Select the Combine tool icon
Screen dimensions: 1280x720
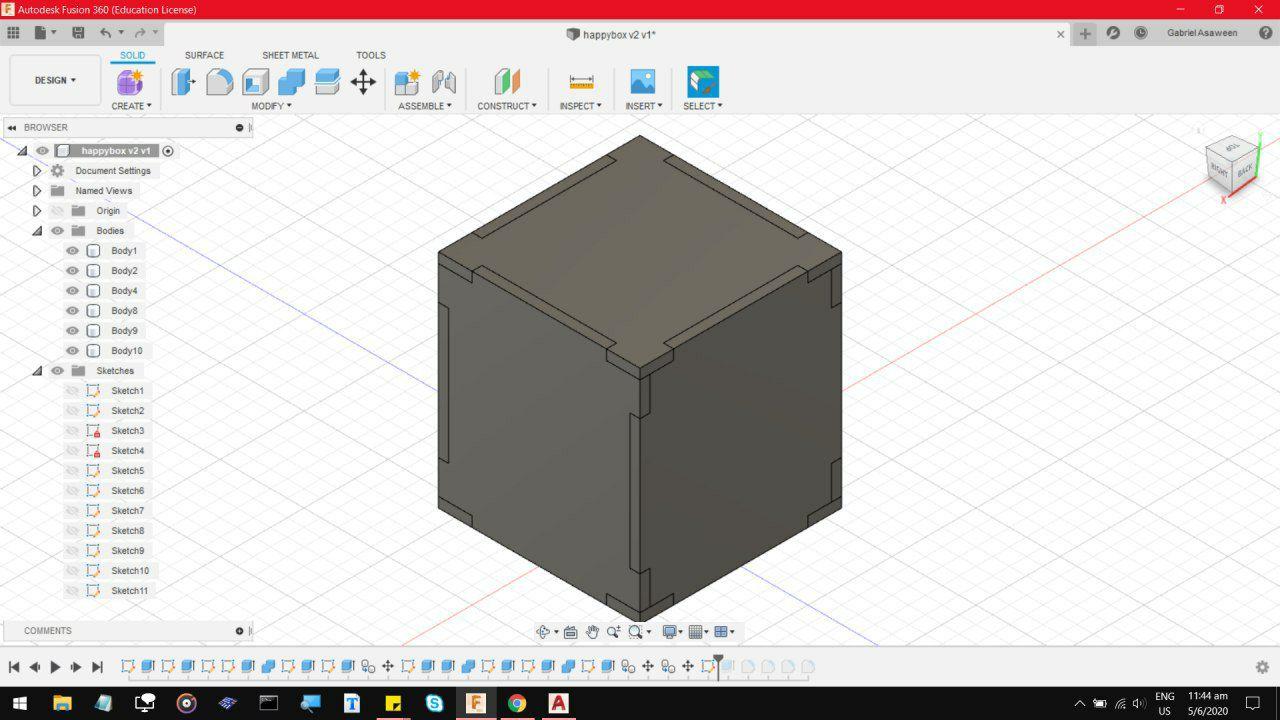(291, 82)
